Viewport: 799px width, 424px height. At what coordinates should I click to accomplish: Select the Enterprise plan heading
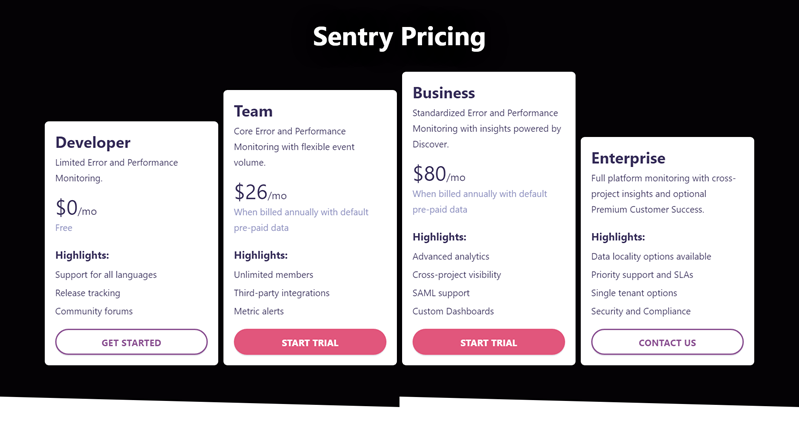pyautogui.click(x=628, y=158)
